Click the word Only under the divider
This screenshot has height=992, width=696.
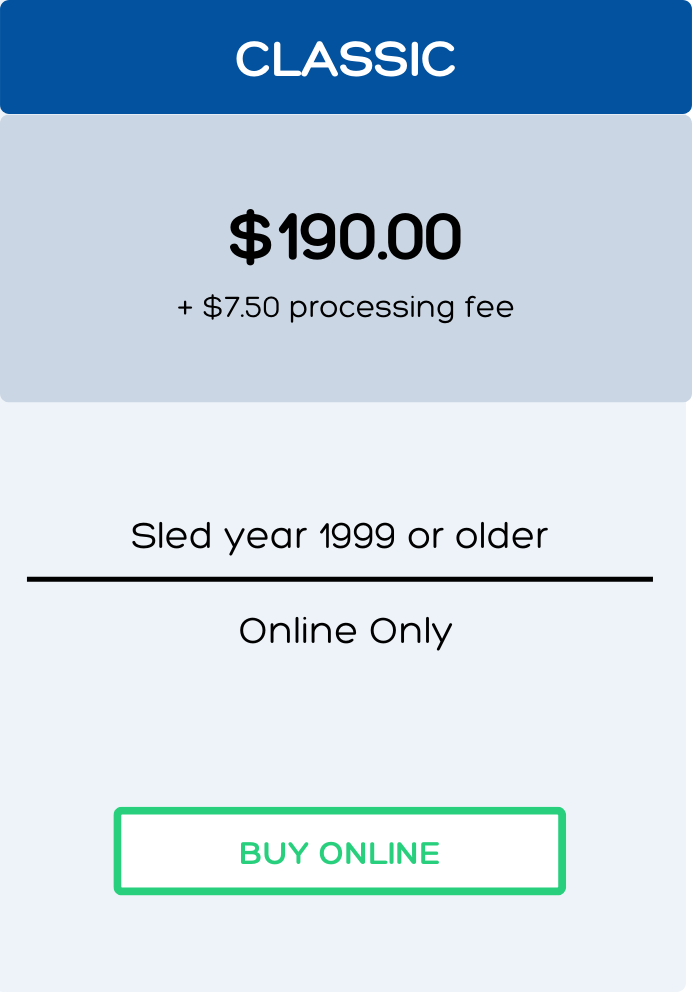(411, 633)
